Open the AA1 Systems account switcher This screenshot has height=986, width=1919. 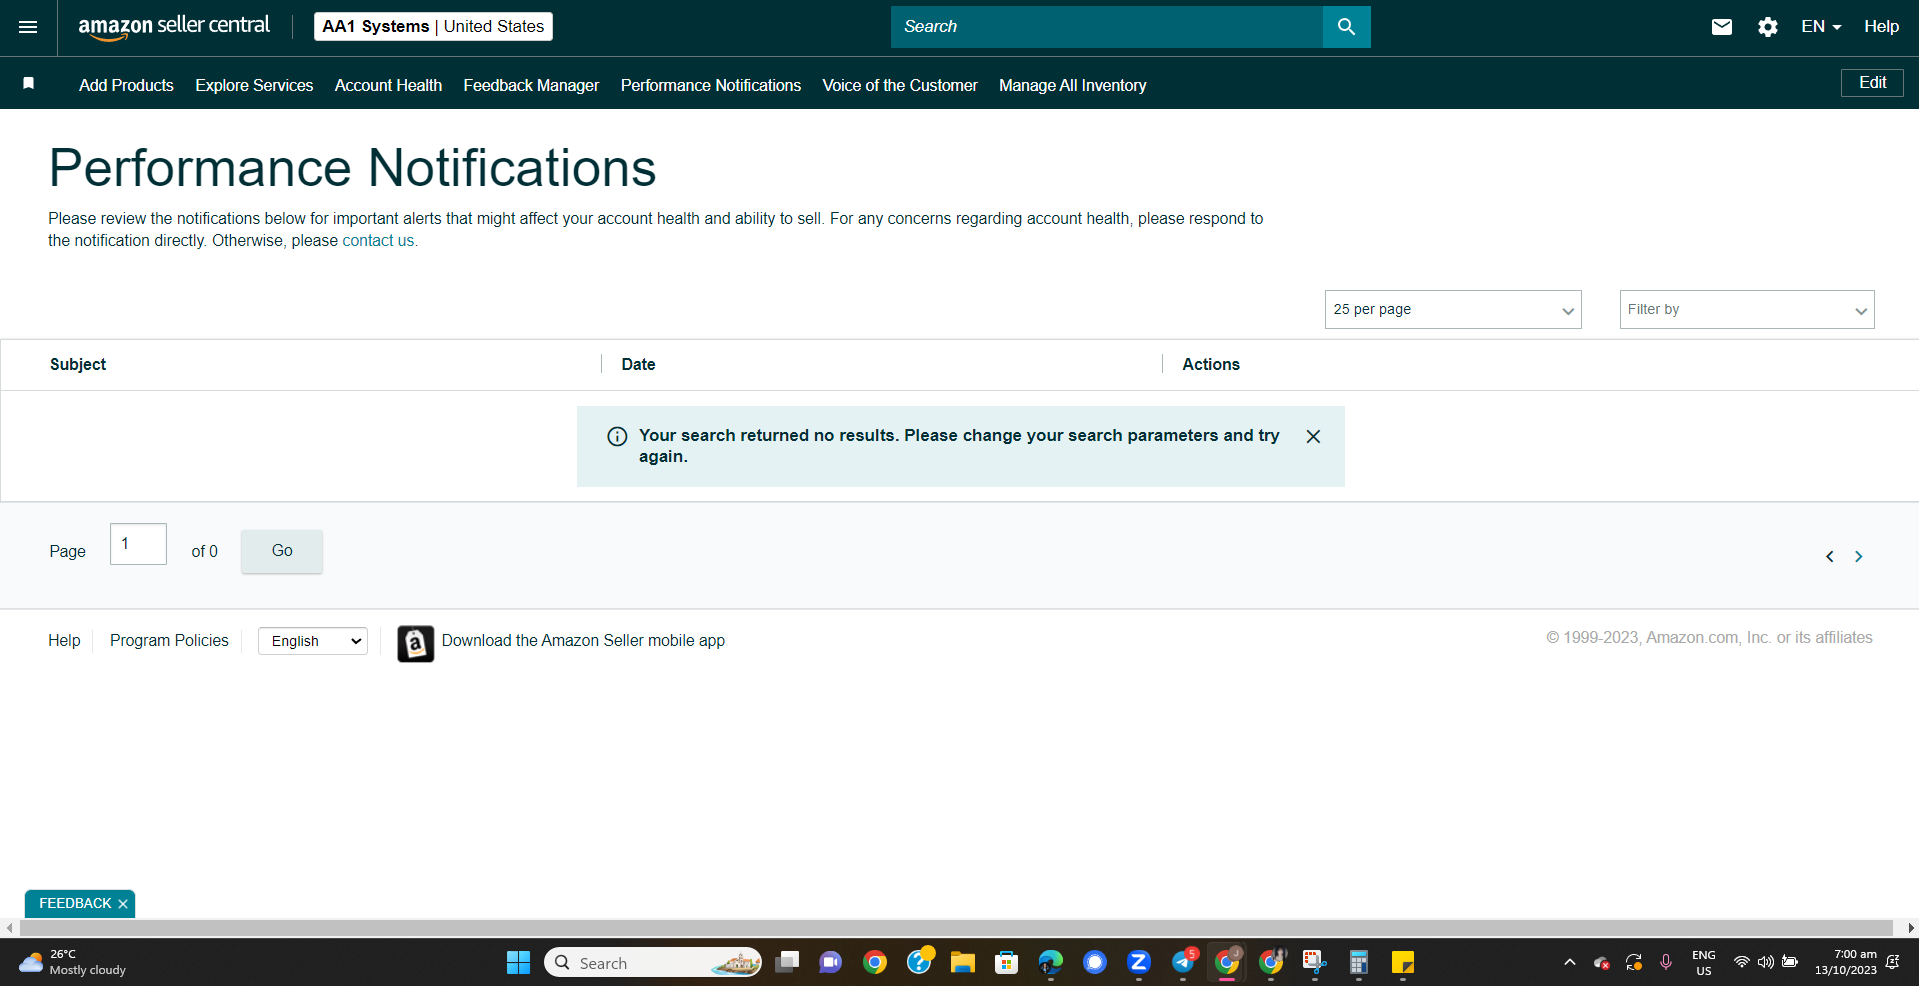[433, 27]
